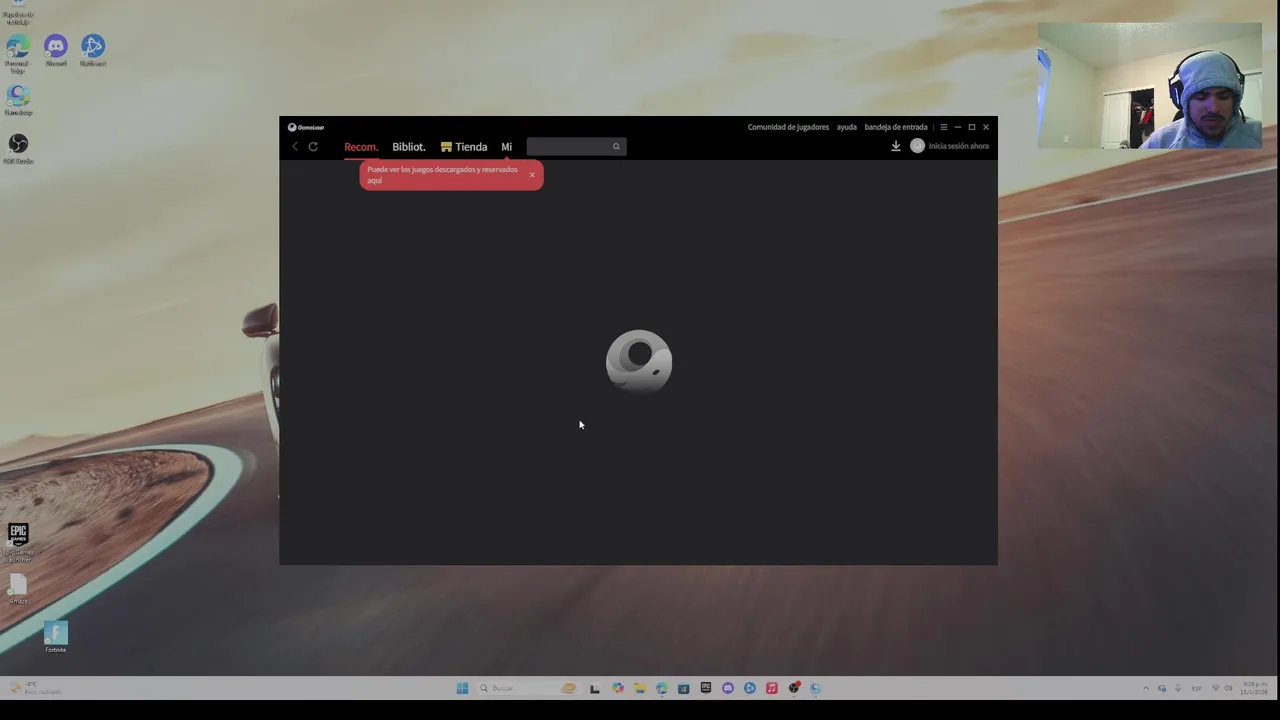
Task: Click the black L app in taskbar
Action: [595, 688]
